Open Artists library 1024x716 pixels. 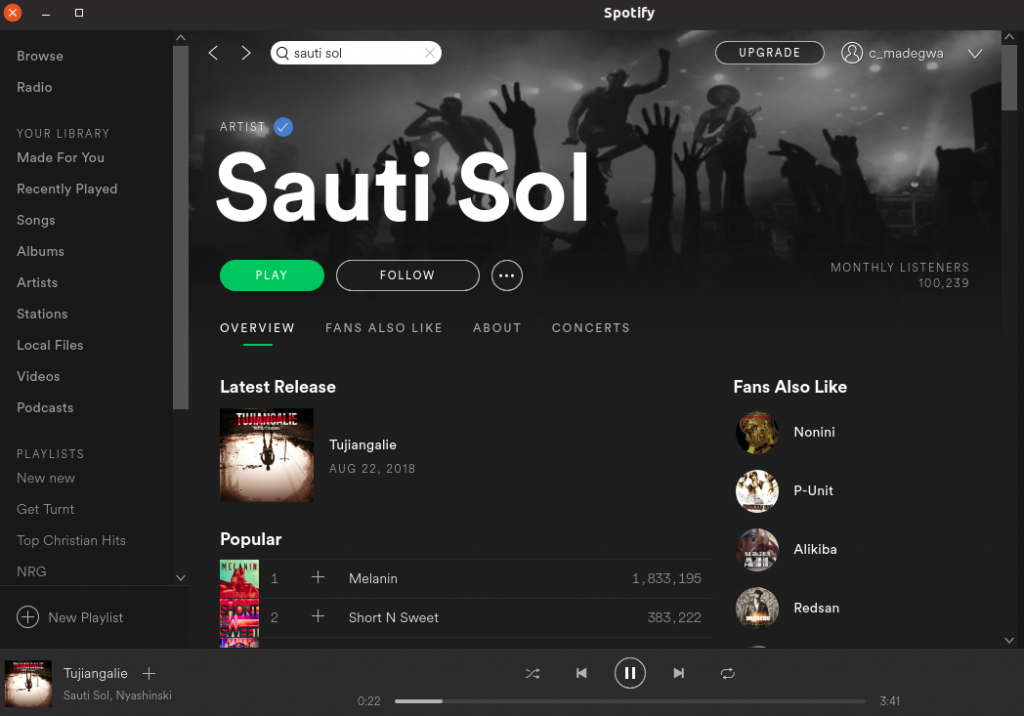pyautogui.click(x=37, y=283)
